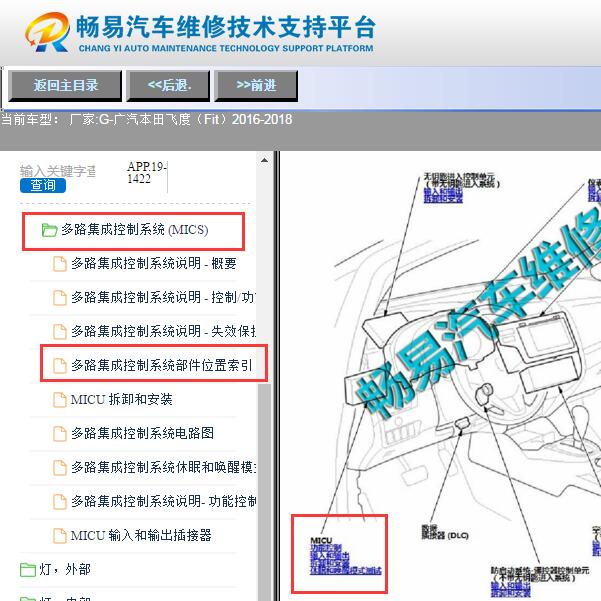Click the 返回主目录 button
Viewport: 601px width, 601px height.
click(65, 85)
